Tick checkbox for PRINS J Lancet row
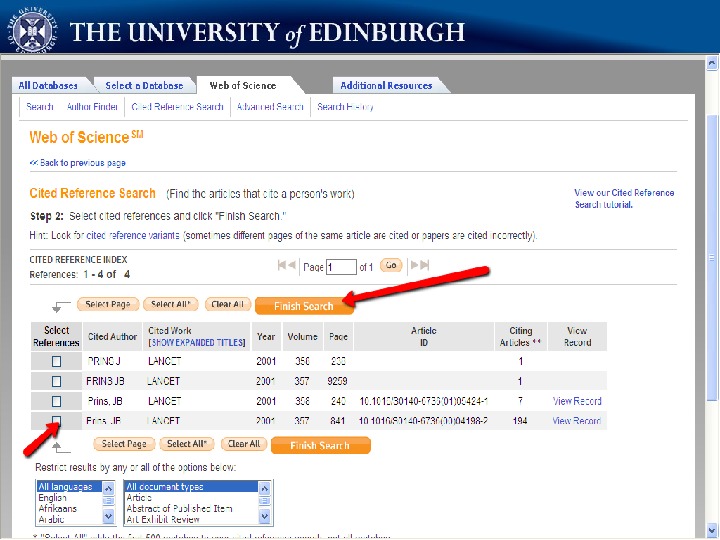This screenshot has width=720, height=540. (56, 361)
